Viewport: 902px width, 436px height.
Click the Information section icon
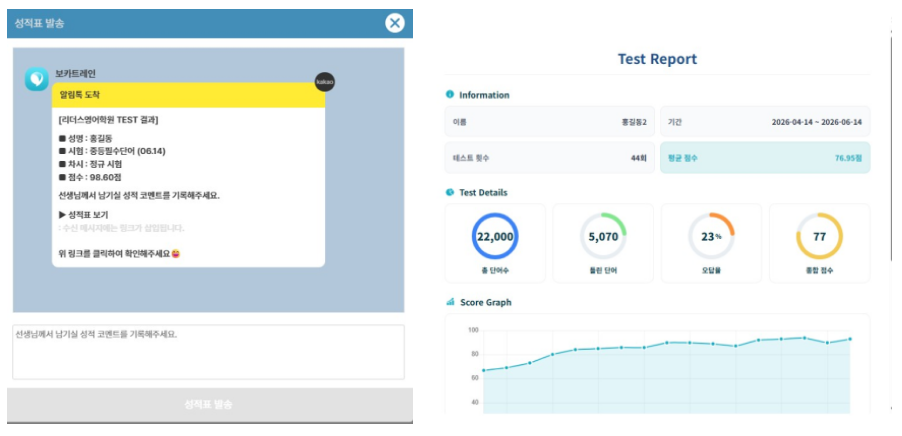point(450,94)
